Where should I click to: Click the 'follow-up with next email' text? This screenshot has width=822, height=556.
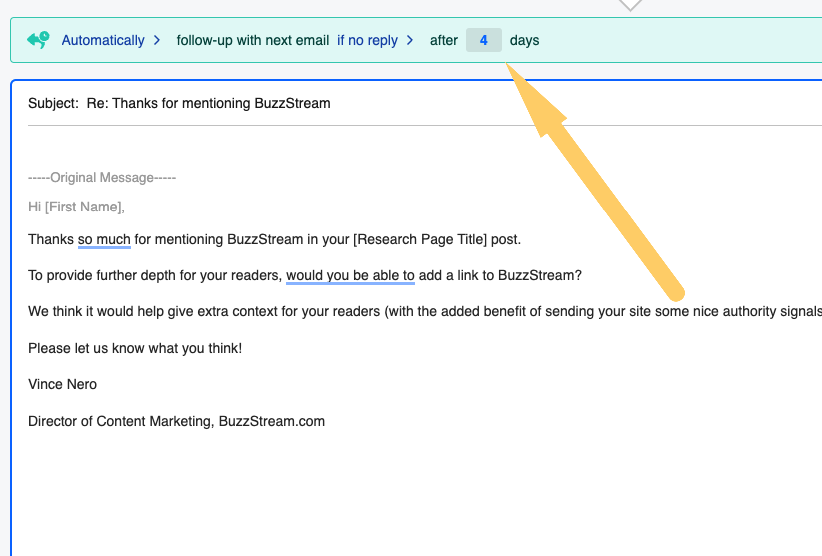click(x=252, y=40)
